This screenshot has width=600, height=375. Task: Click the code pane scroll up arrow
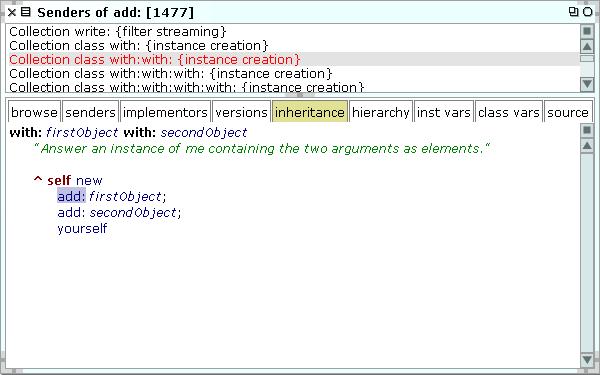click(x=587, y=146)
